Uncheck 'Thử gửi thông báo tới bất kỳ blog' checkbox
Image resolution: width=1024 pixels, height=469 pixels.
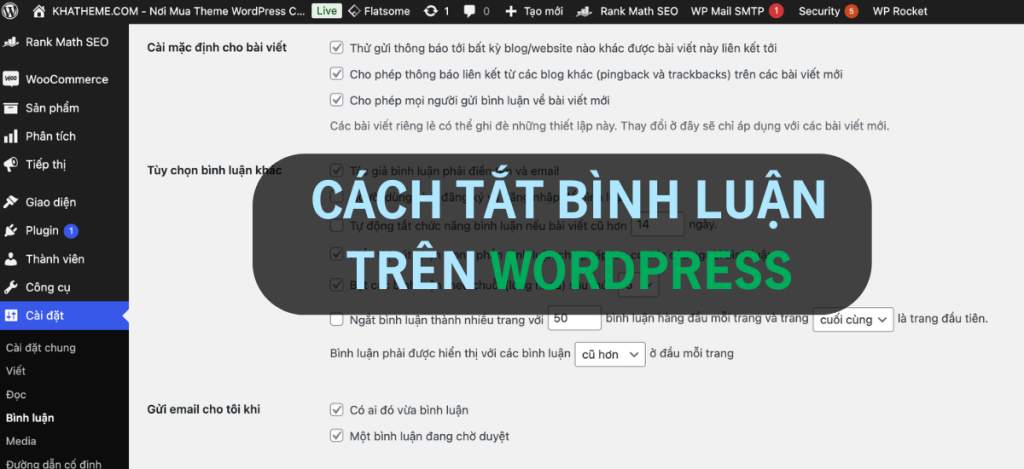point(336,48)
